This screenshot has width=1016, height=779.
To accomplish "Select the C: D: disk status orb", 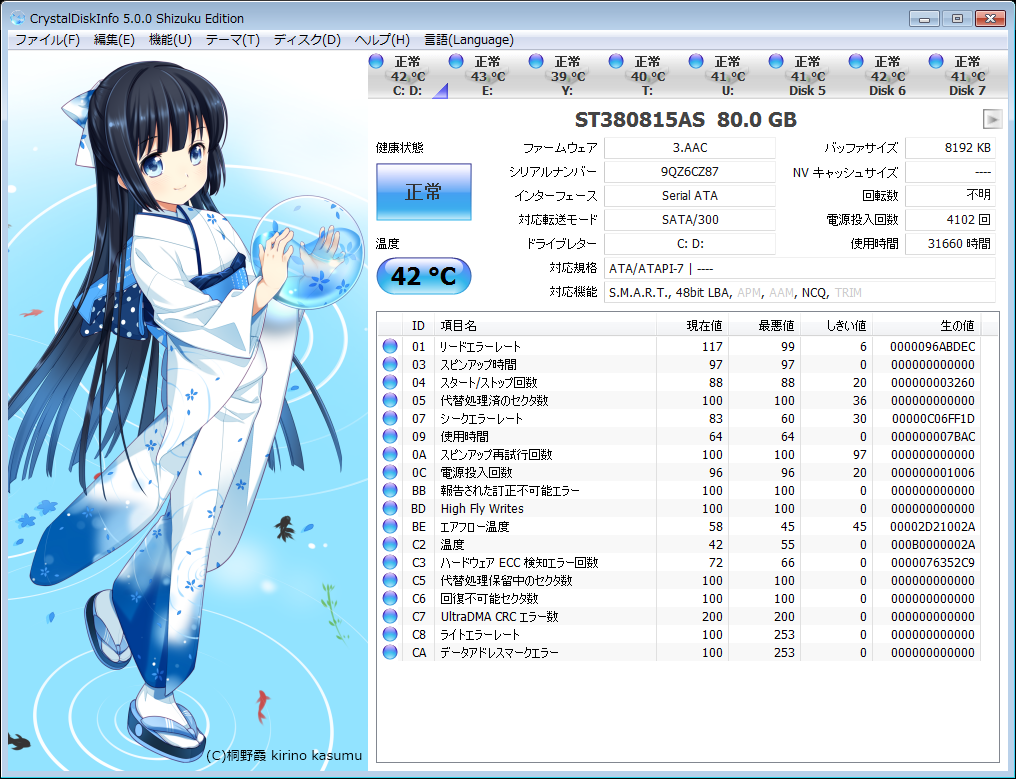I will click(x=376, y=61).
